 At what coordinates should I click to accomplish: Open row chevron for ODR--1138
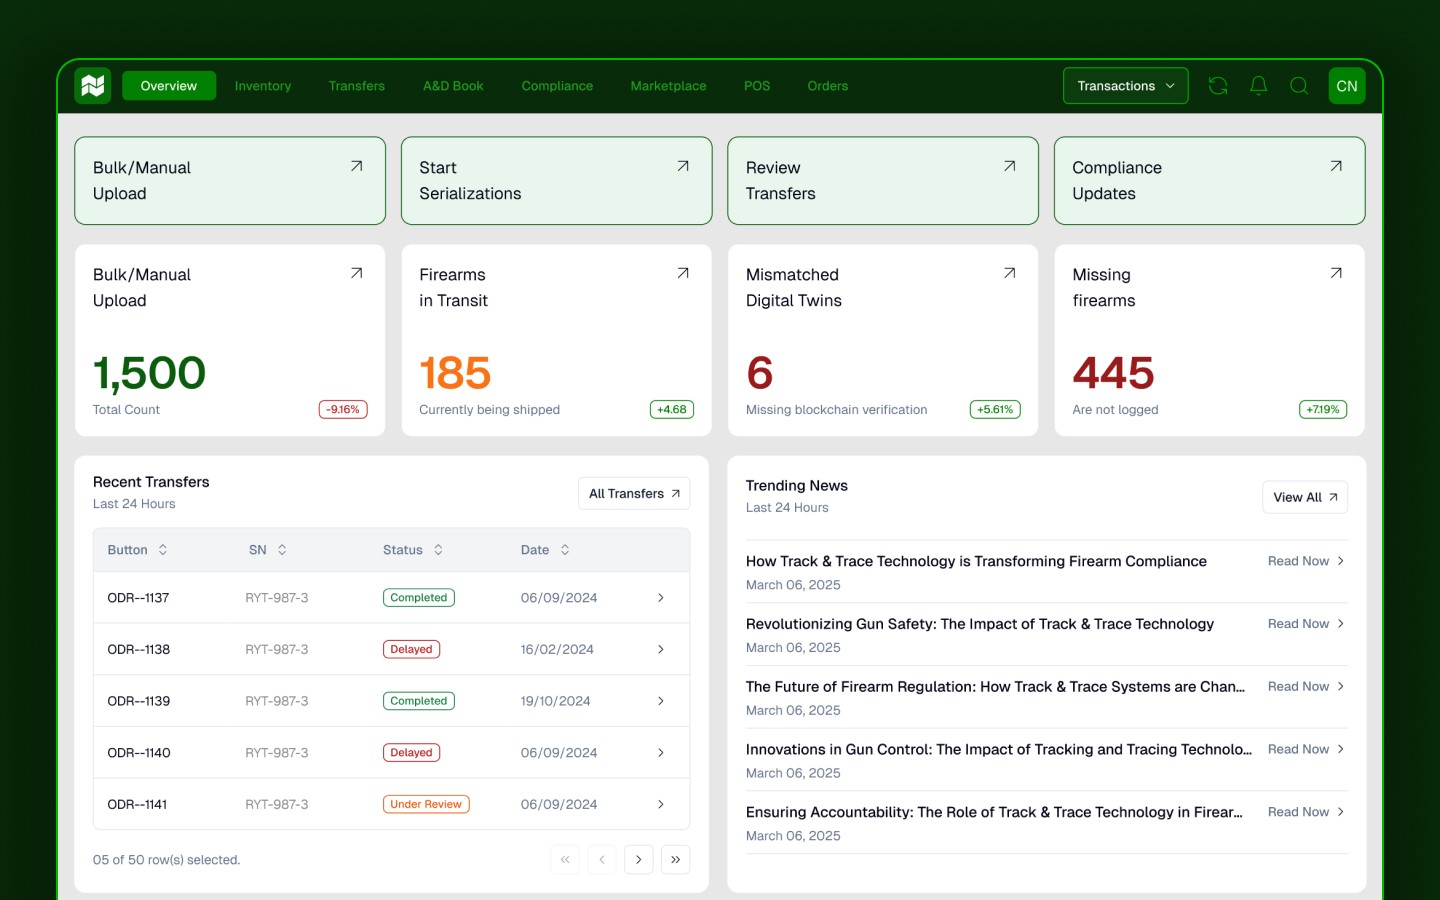tap(661, 650)
